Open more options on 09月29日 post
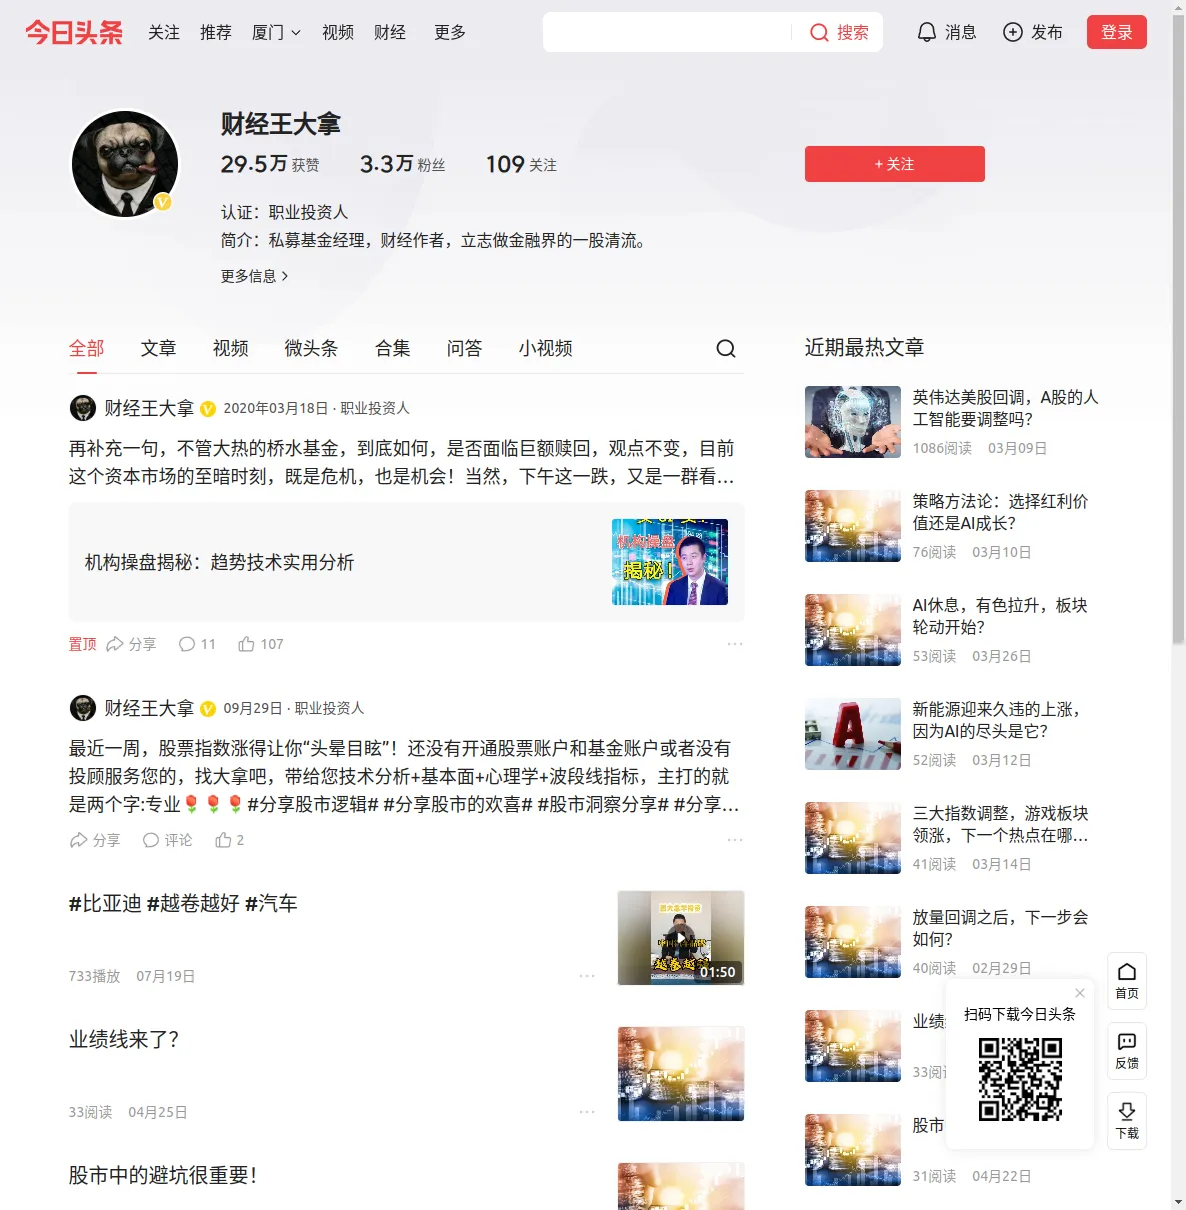 (x=735, y=840)
